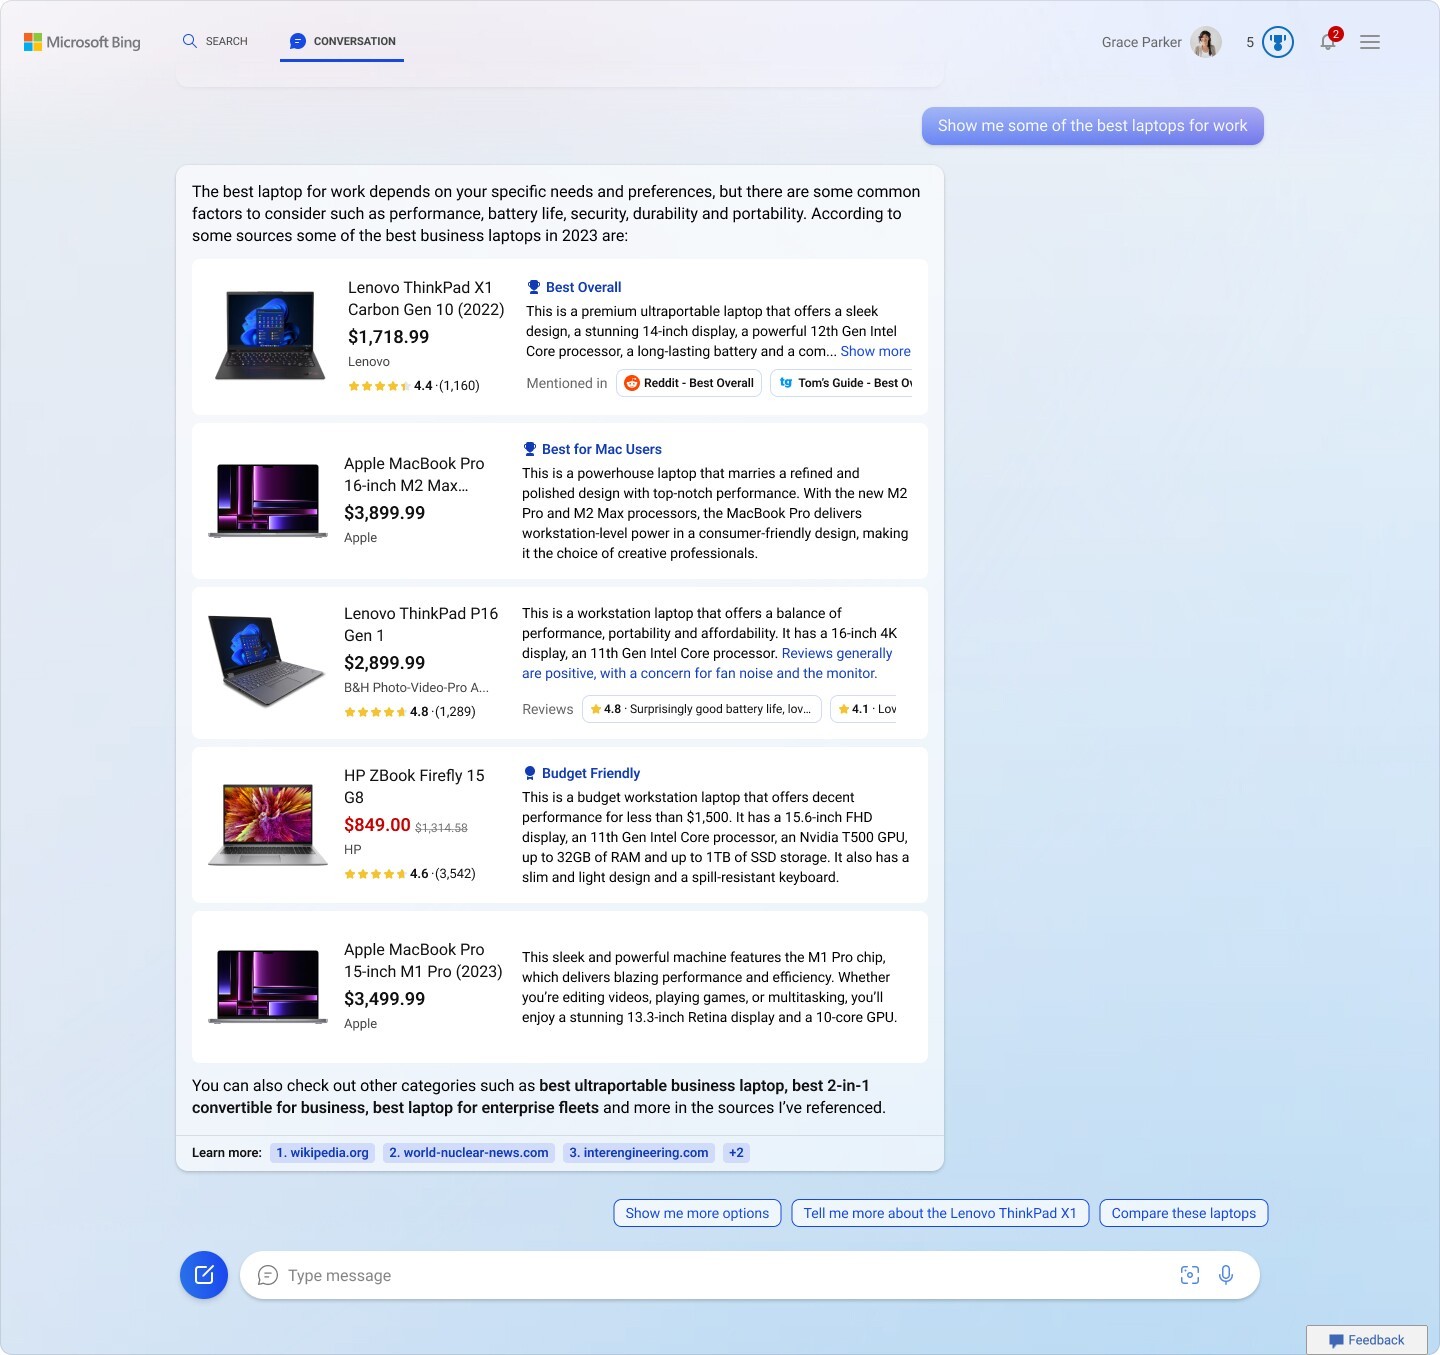Viewport: 1440px width, 1355px height.
Task: Open the Tom's Guide source chip
Action: tap(841, 383)
